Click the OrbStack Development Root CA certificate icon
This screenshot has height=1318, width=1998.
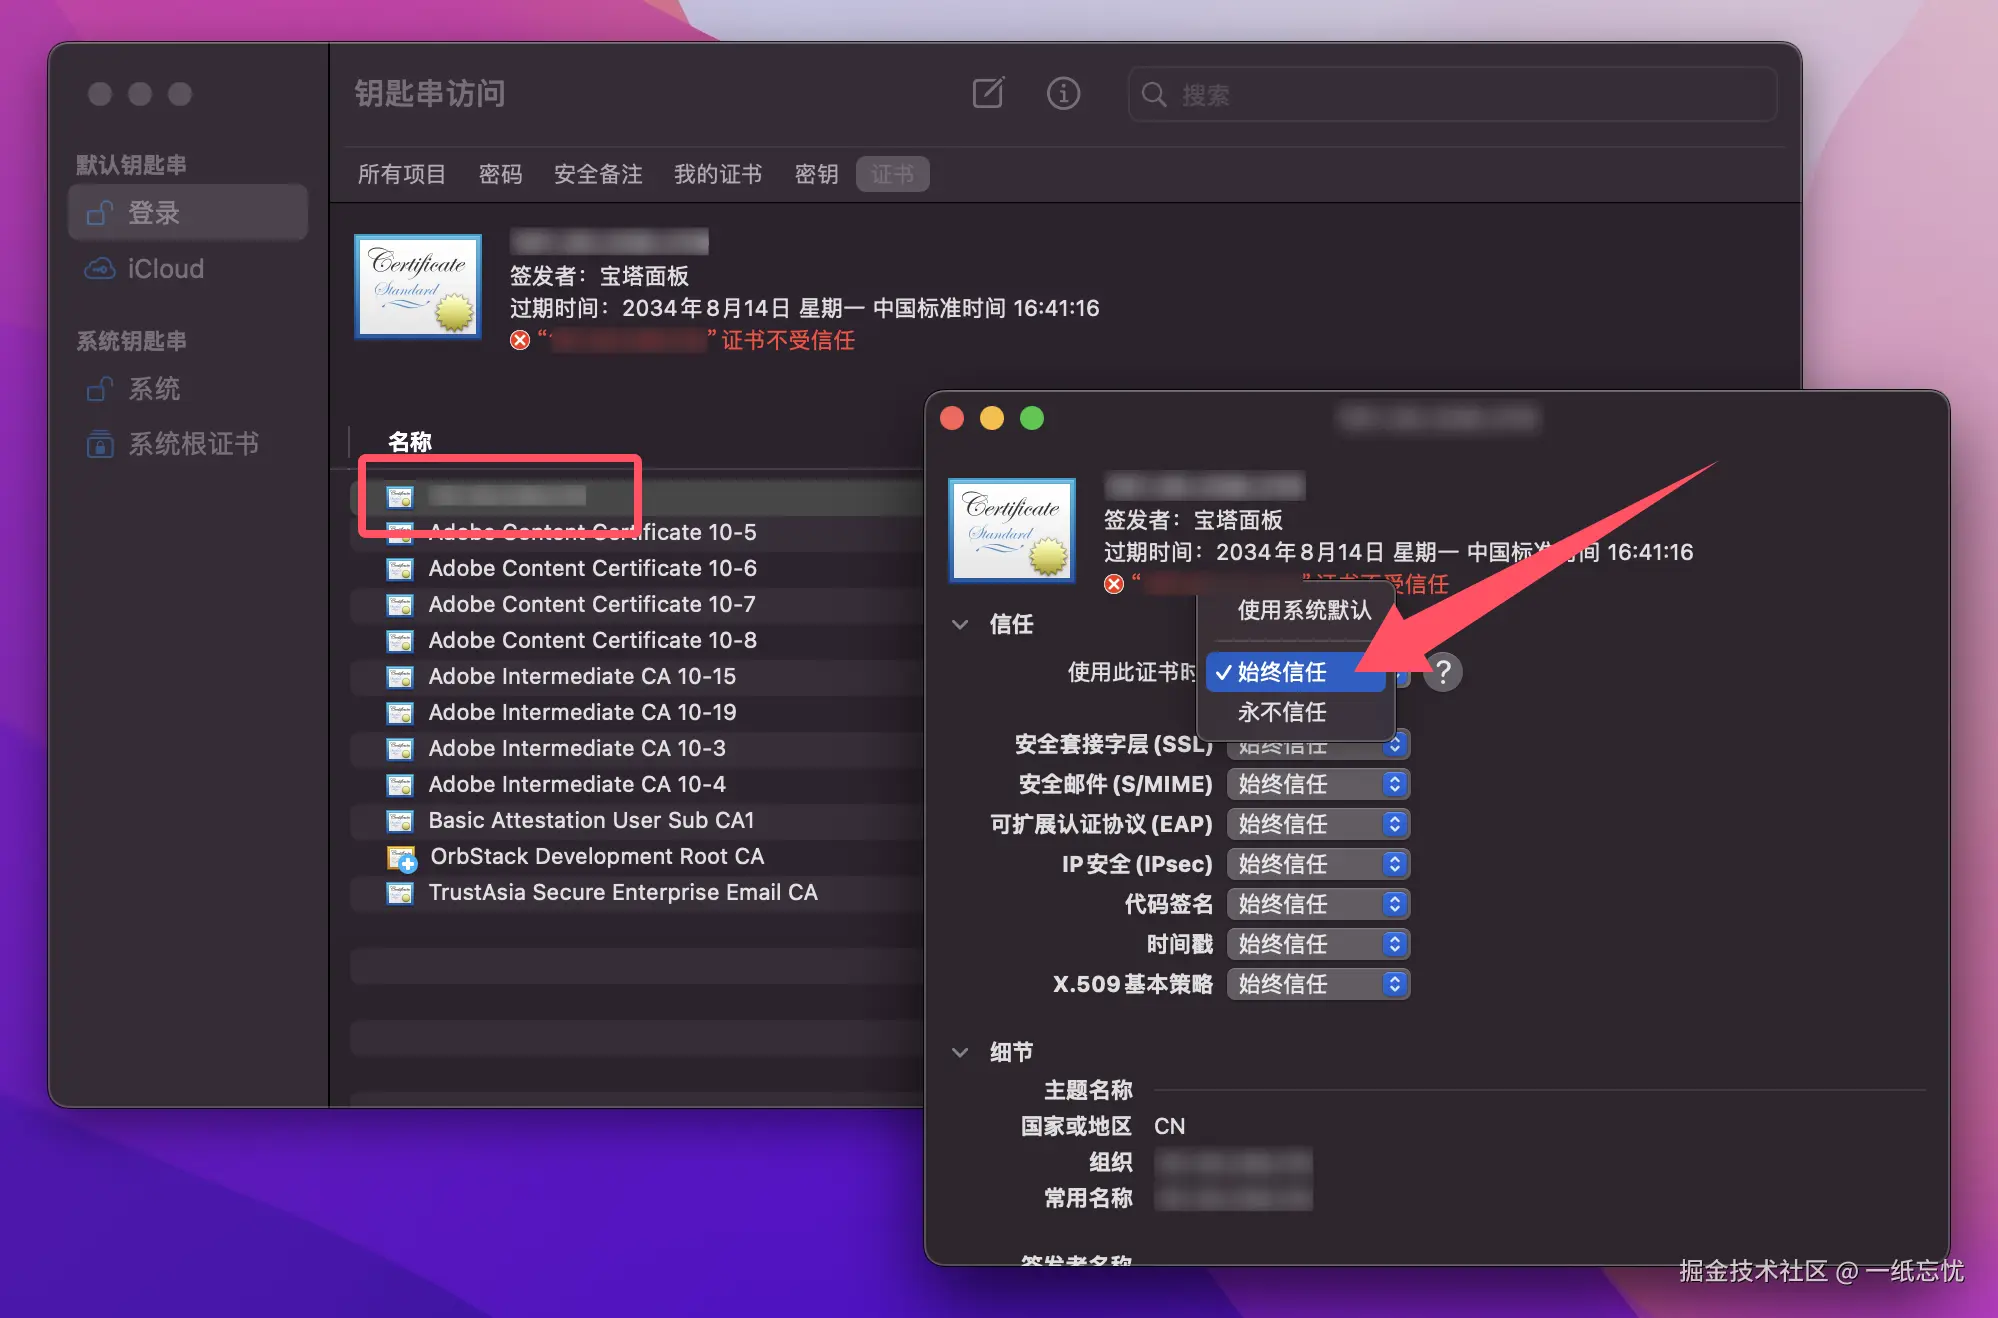(x=401, y=857)
